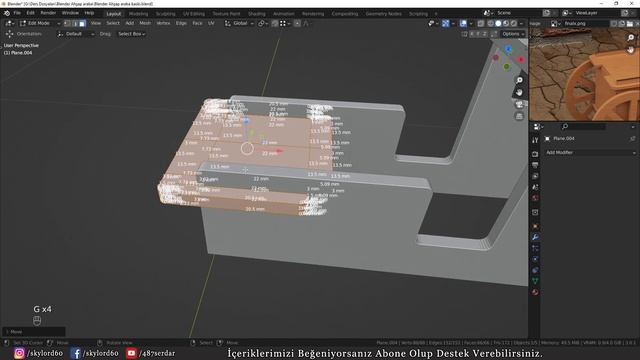This screenshot has width=640, height=360.
Task: Switch to the Rendering workspace tab
Action: [313, 13]
